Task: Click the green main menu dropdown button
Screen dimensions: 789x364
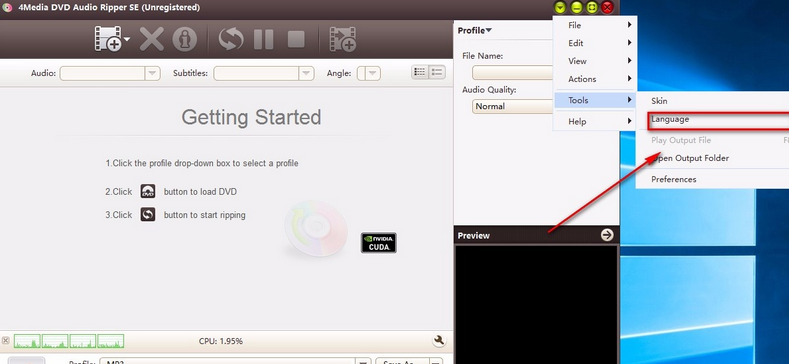Action: click(x=560, y=8)
